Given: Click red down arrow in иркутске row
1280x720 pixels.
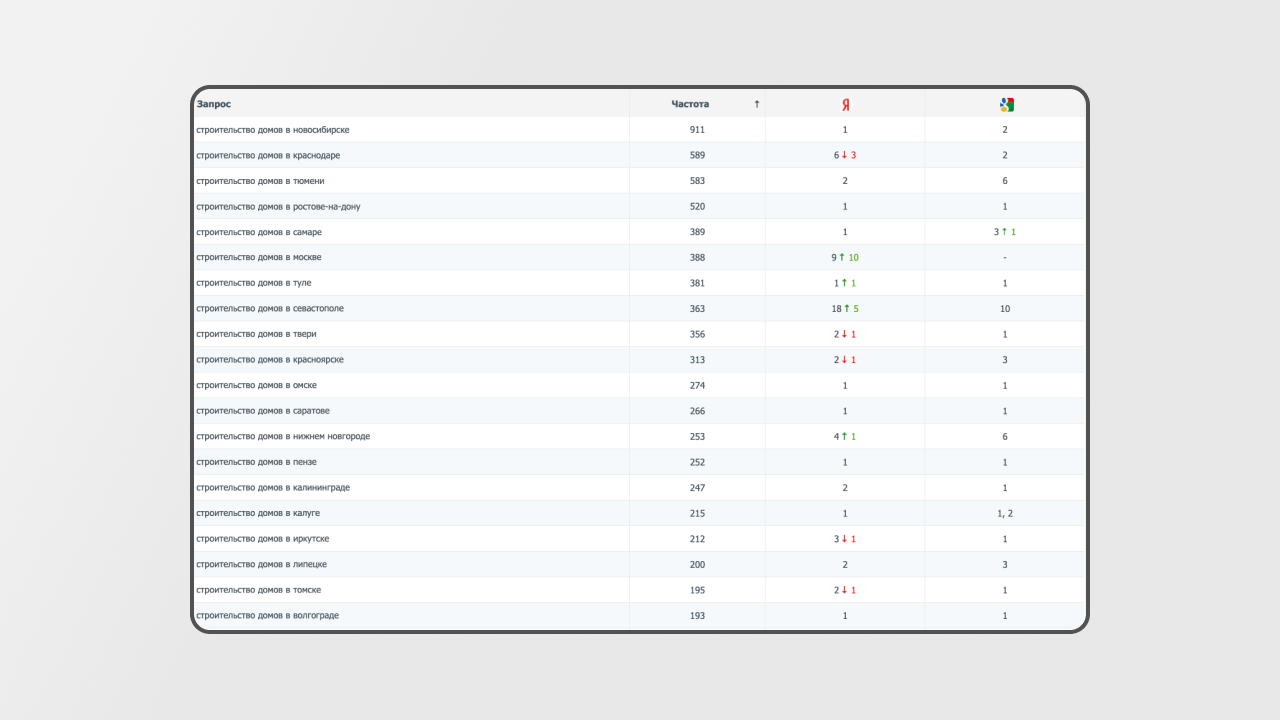Looking at the screenshot, I should pos(844,539).
